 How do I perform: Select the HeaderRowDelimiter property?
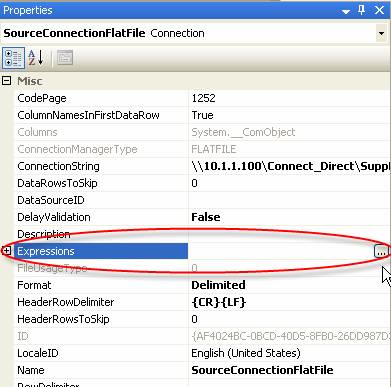(66, 302)
